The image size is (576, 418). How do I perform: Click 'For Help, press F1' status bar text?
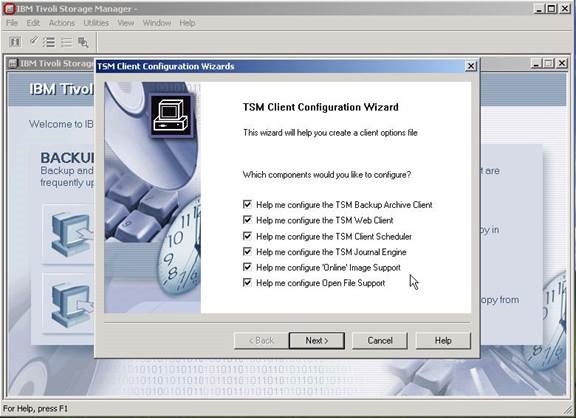coord(35,408)
